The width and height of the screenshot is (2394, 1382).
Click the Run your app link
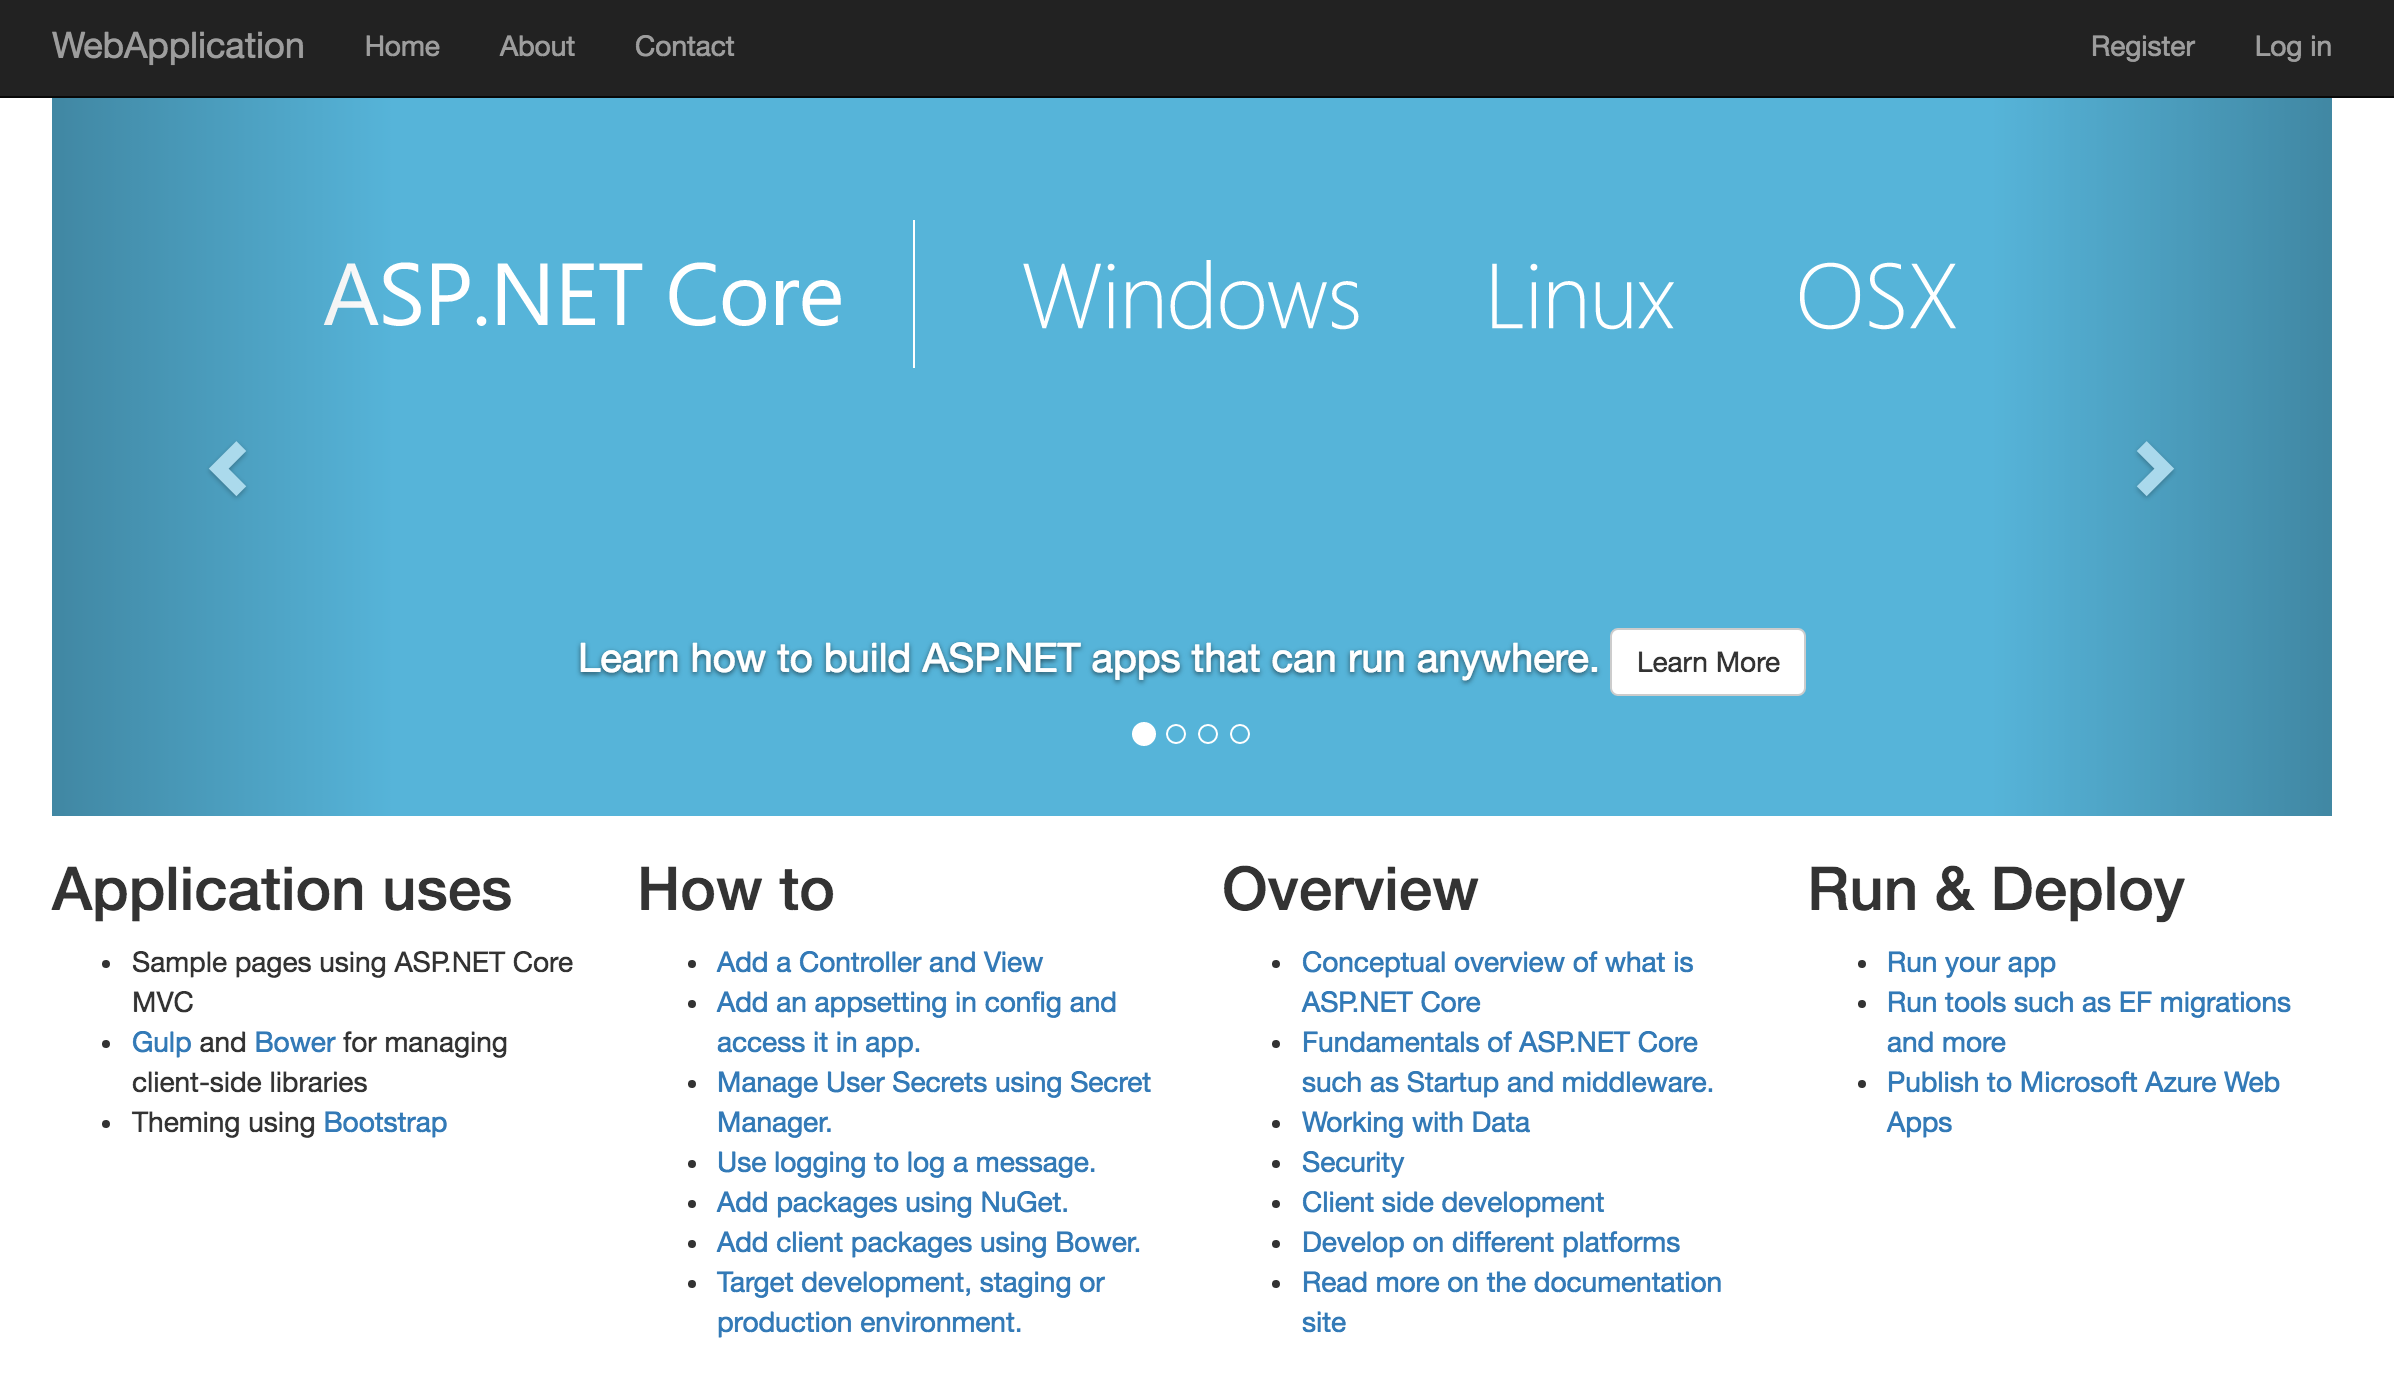click(1970, 962)
